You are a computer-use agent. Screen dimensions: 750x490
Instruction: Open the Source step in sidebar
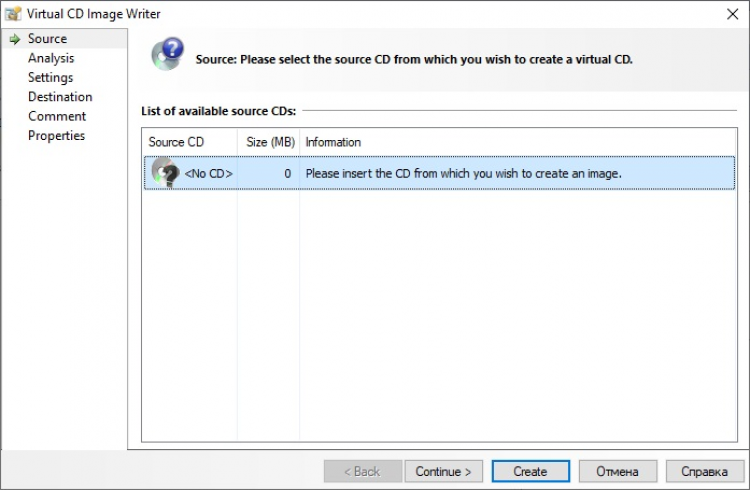(47, 39)
